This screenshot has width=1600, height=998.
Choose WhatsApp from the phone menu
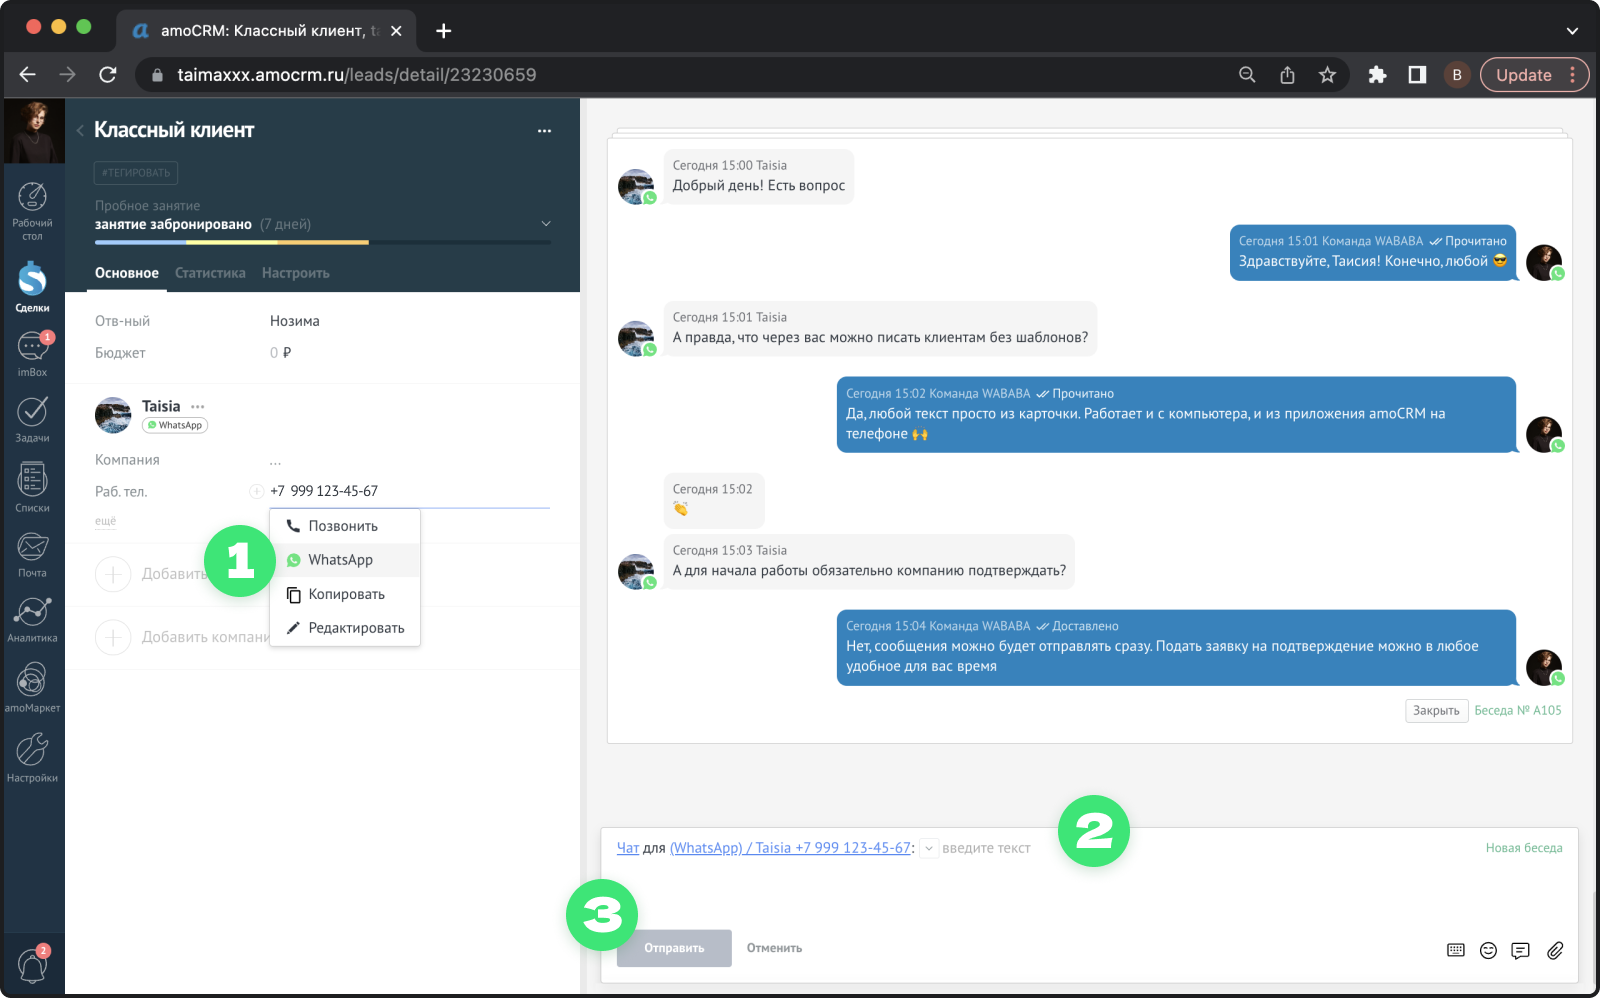345,560
